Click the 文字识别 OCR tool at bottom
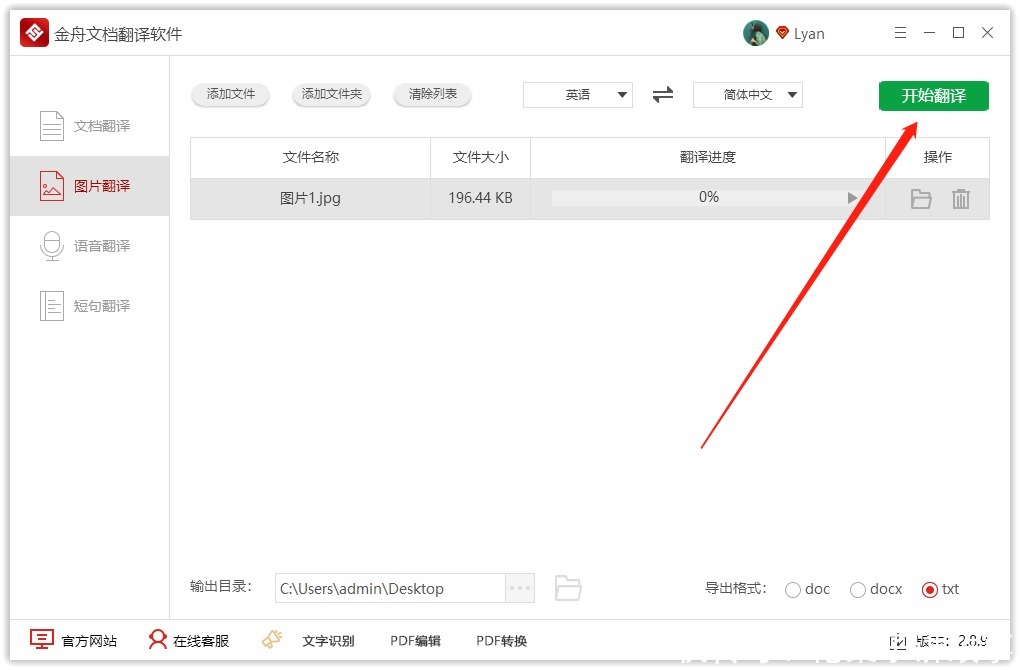This screenshot has width=1020, height=670. click(x=328, y=640)
